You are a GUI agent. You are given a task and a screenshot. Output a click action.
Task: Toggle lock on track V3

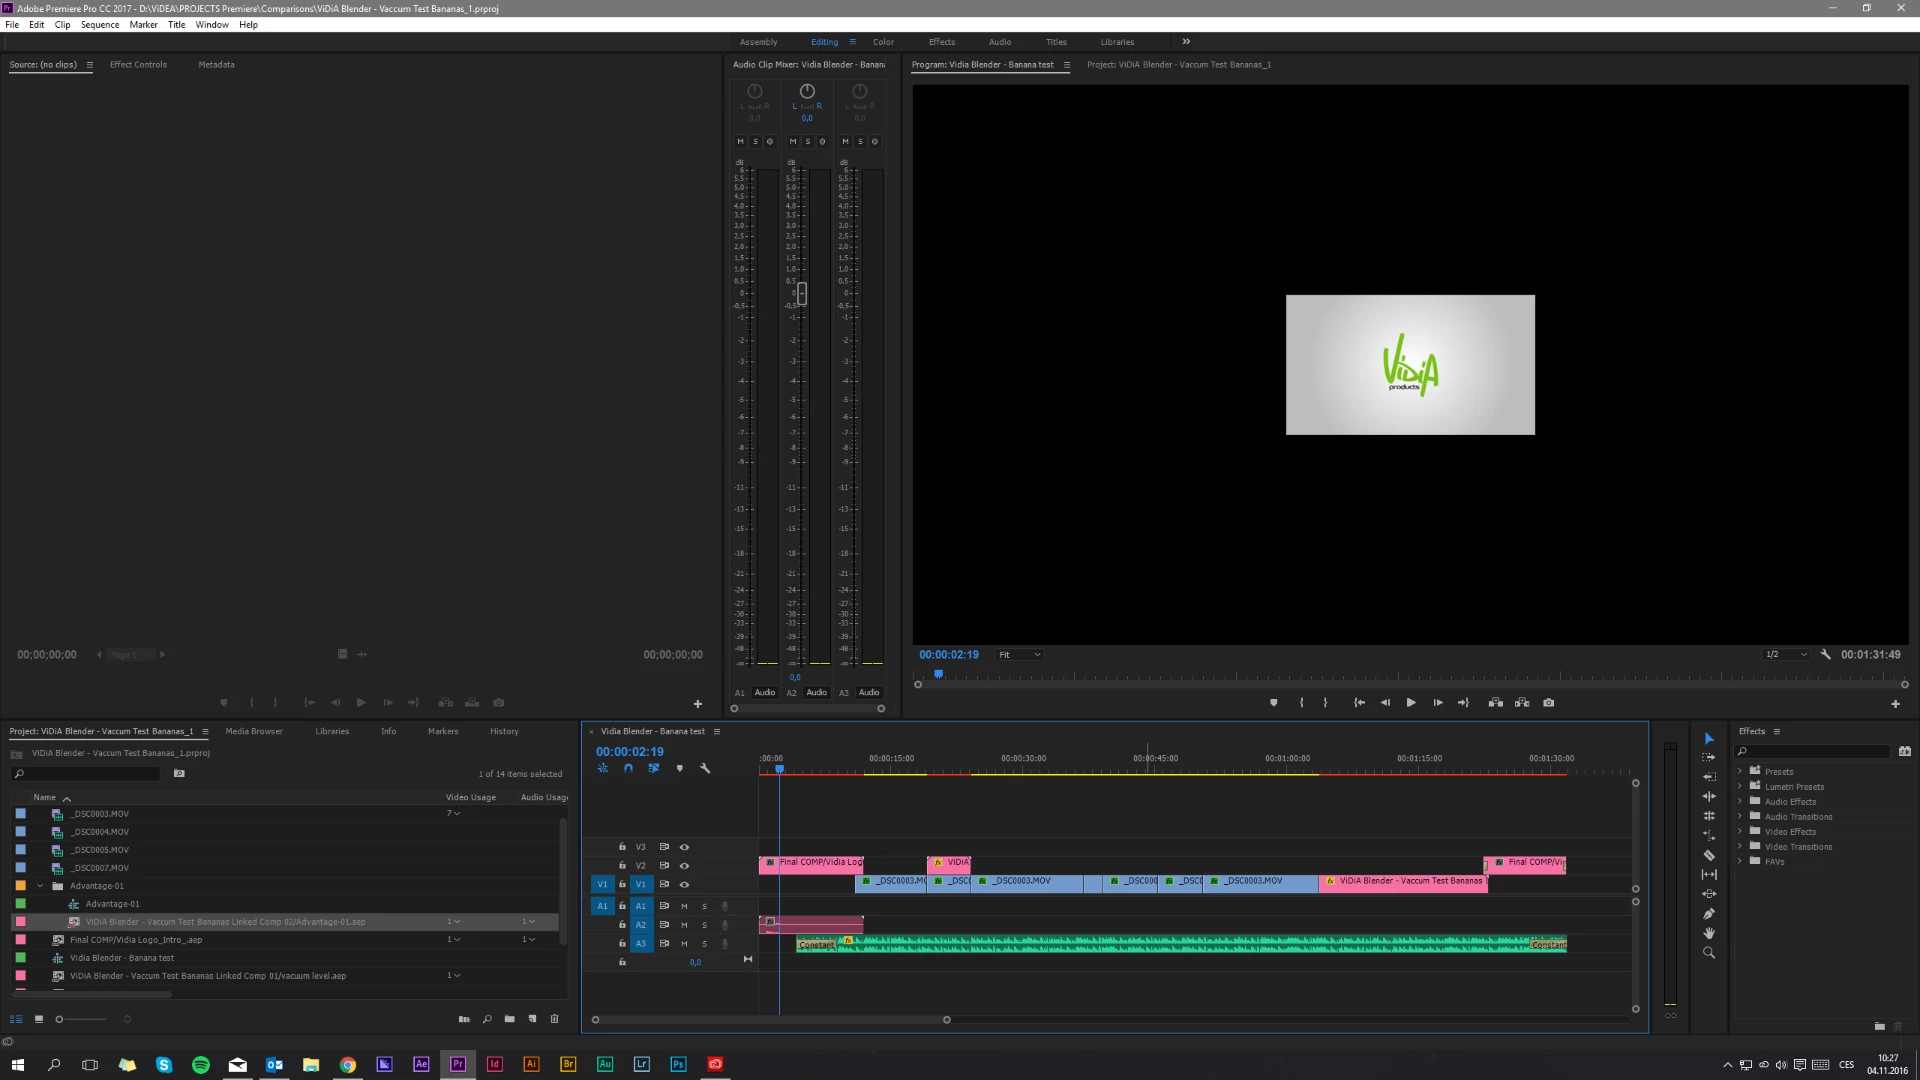pyautogui.click(x=622, y=847)
